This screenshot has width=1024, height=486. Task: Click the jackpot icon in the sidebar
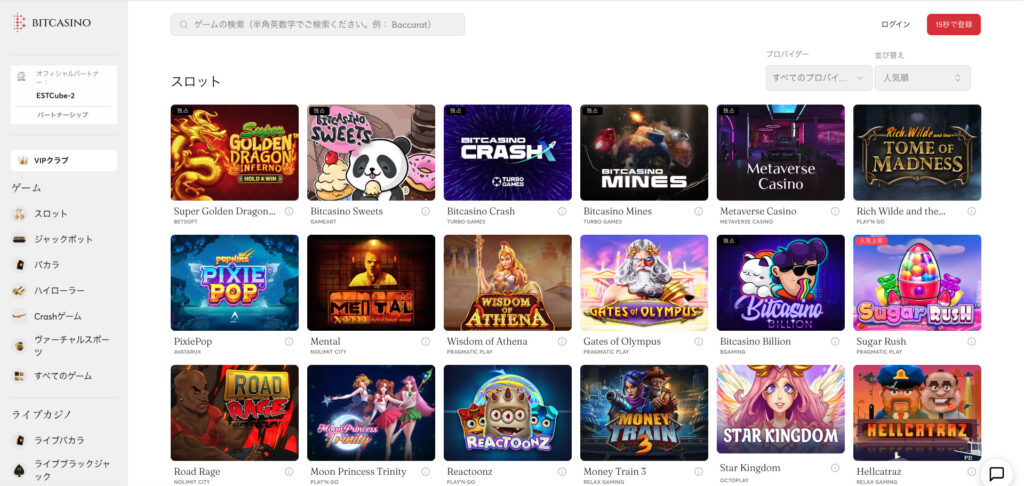pyautogui.click(x=20, y=239)
